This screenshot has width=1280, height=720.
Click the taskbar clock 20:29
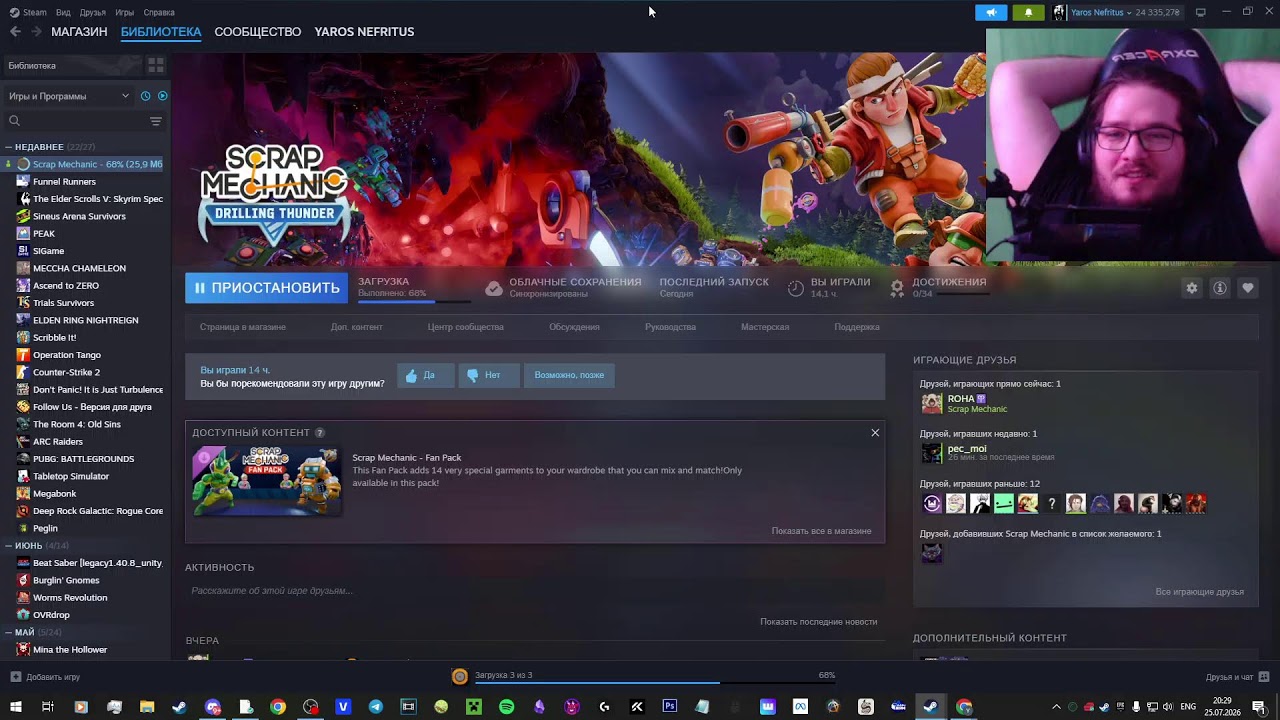pyautogui.click(x=1222, y=707)
